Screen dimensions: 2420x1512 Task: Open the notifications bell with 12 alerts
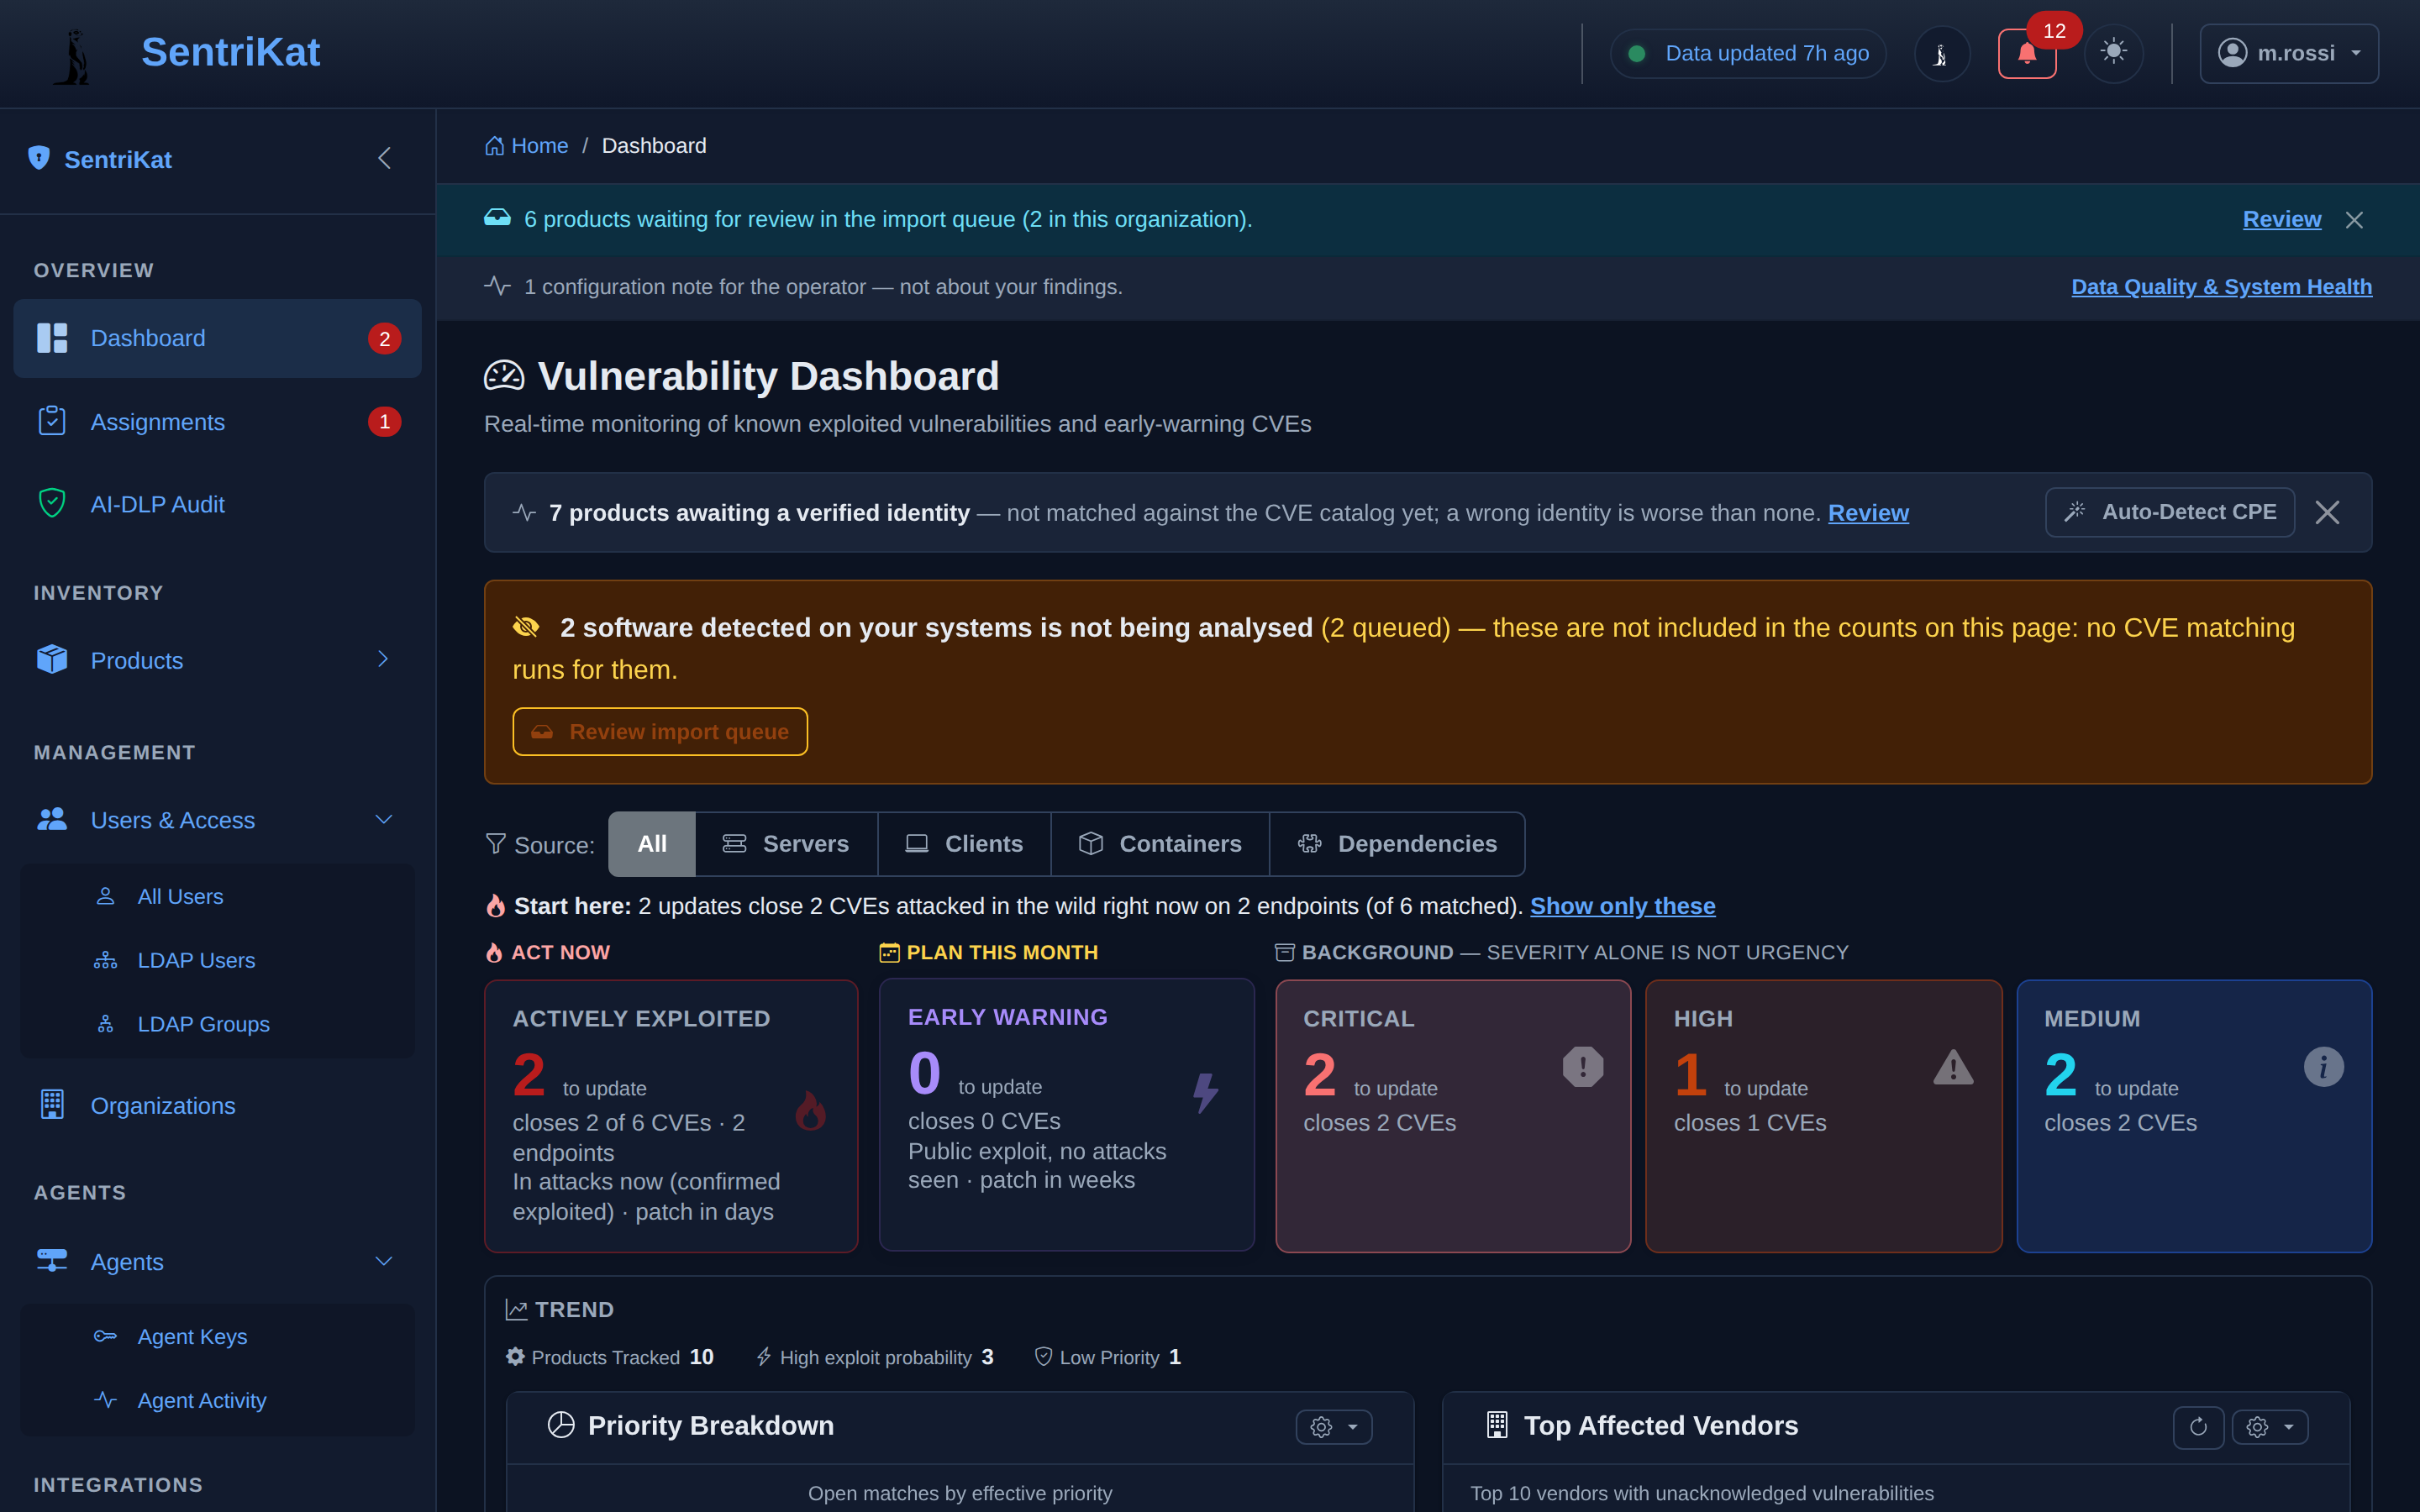coord(2026,53)
